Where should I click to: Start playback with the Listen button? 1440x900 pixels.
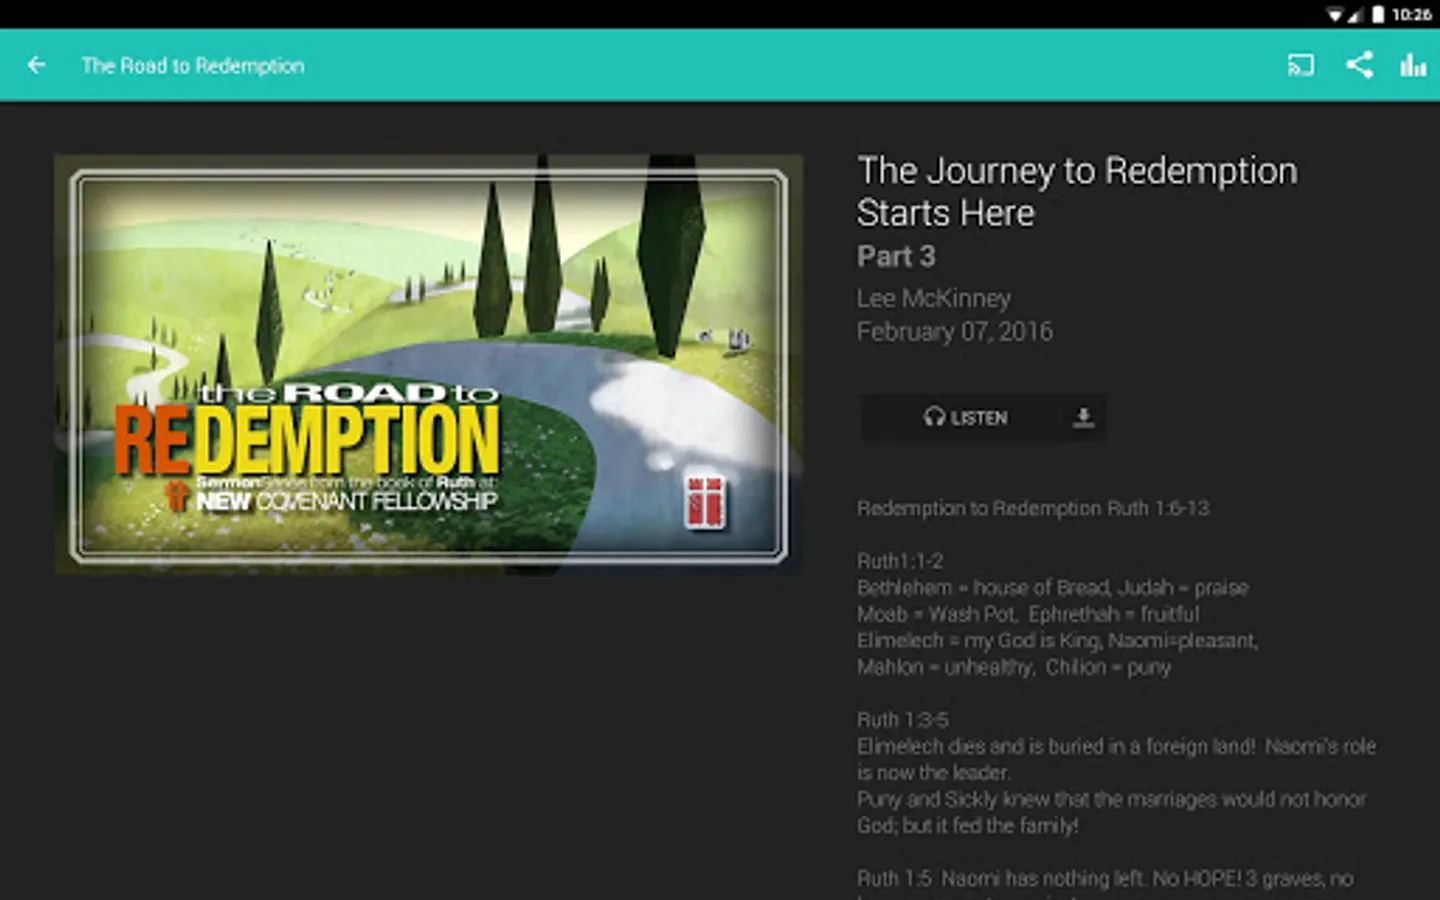click(x=965, y=418)
